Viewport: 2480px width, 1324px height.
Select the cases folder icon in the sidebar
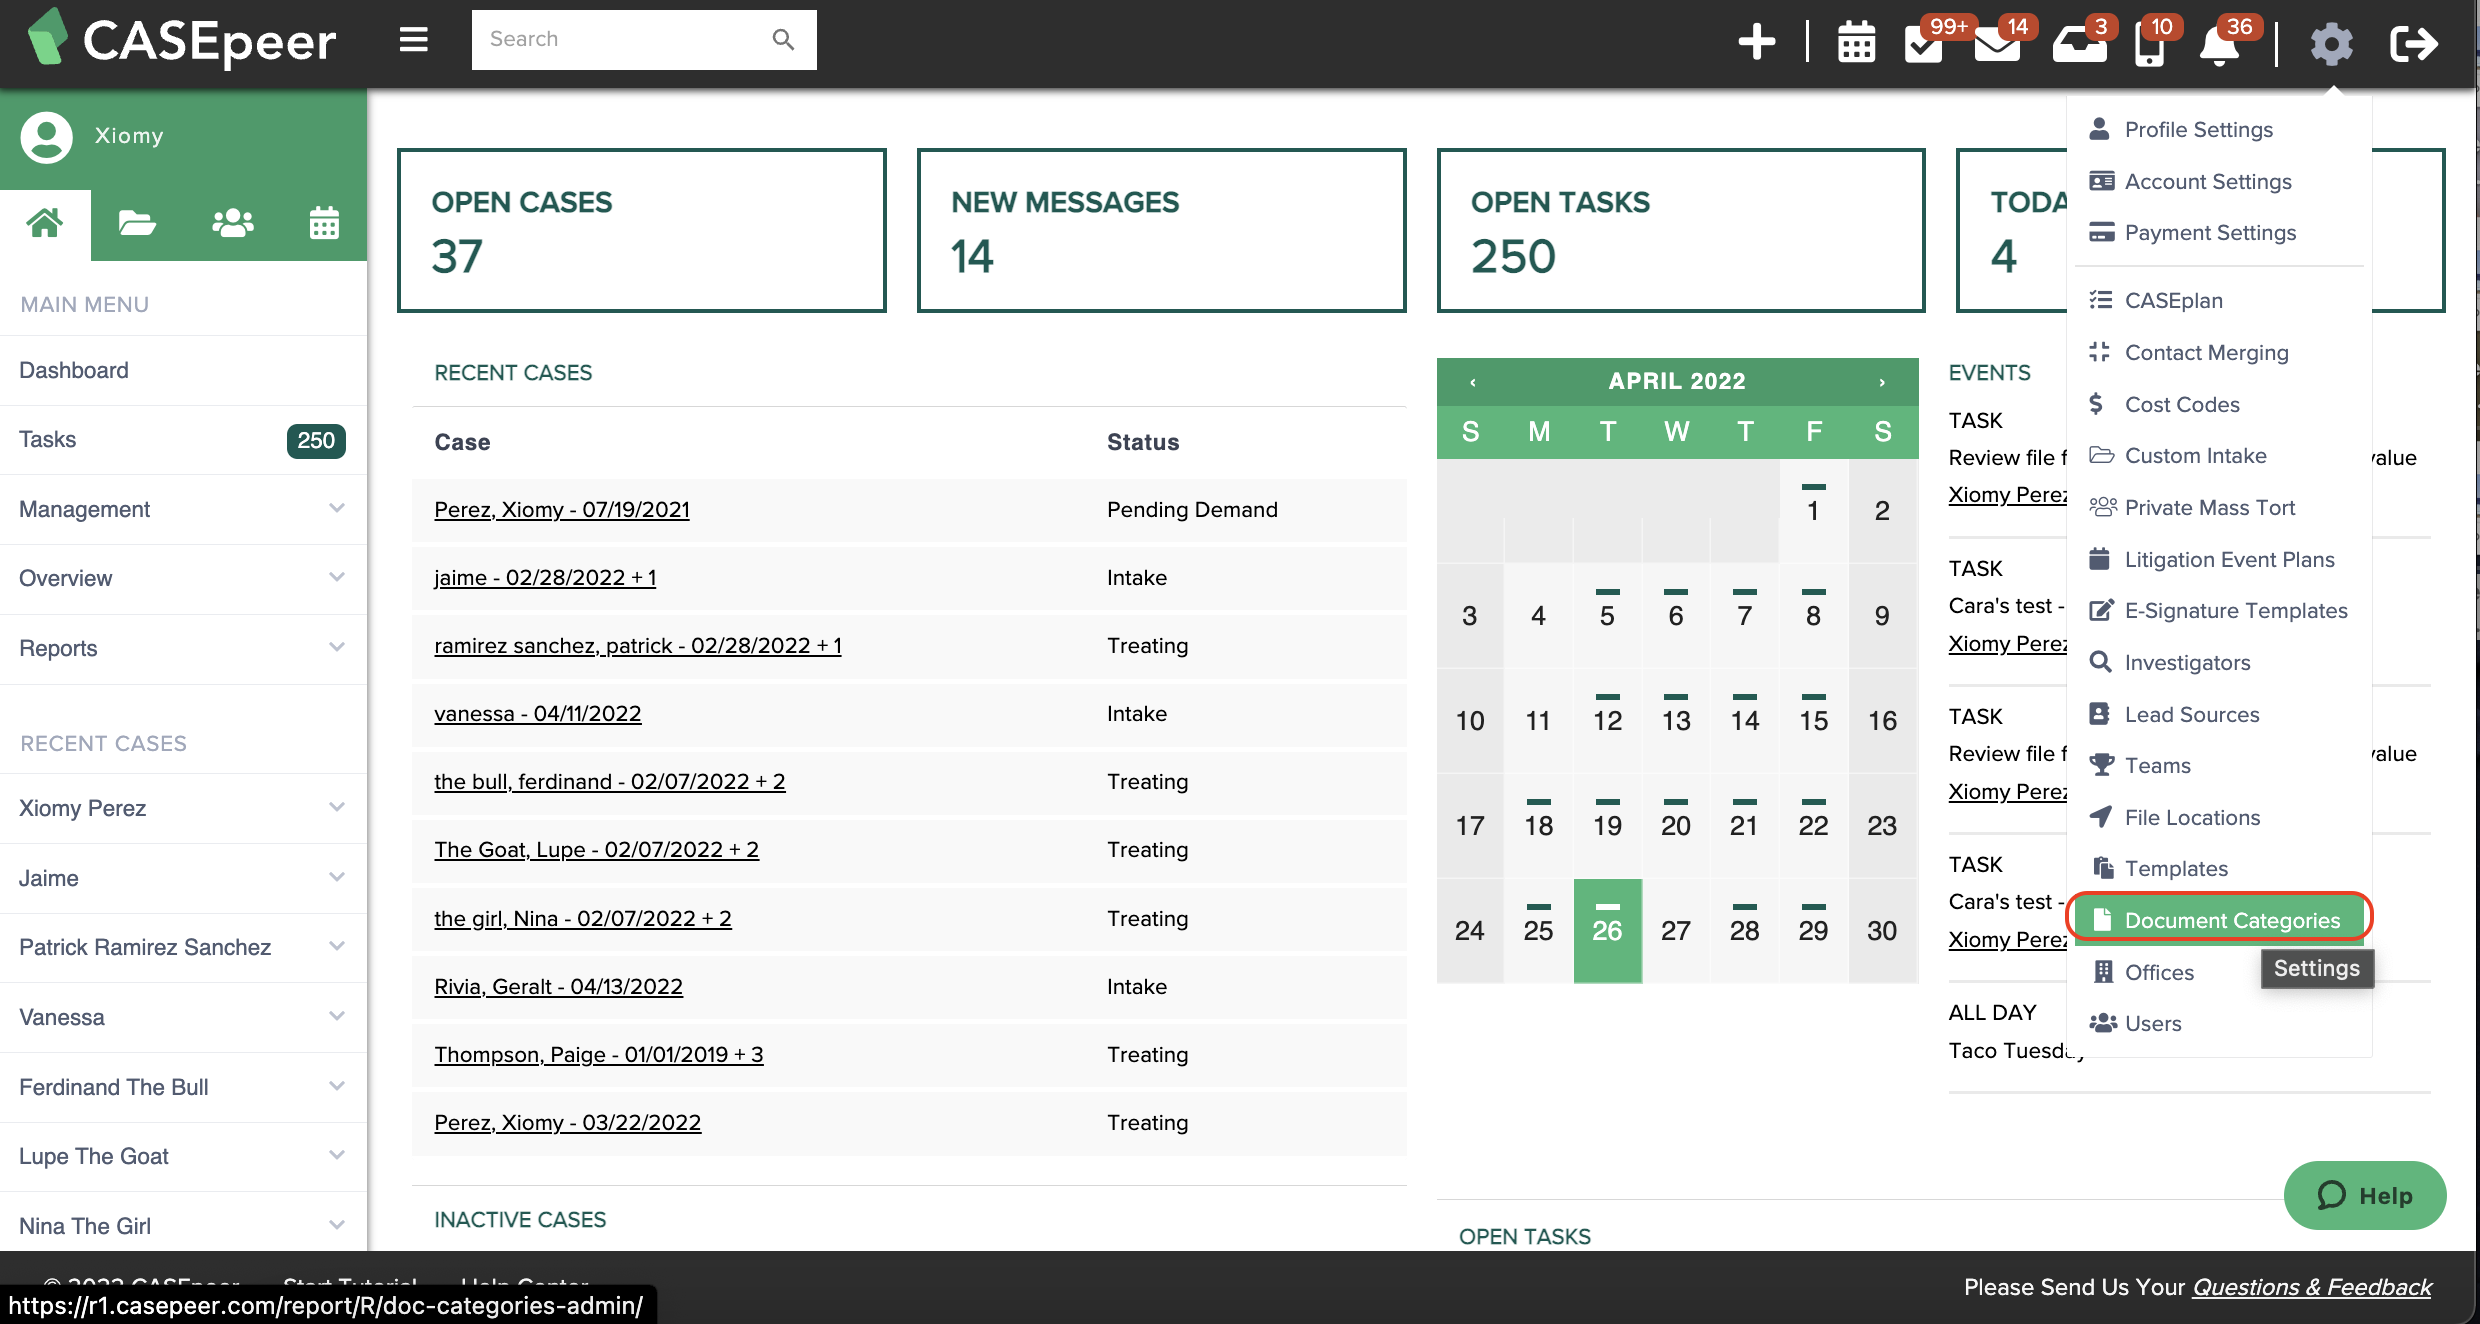click(x=137, y=222)
